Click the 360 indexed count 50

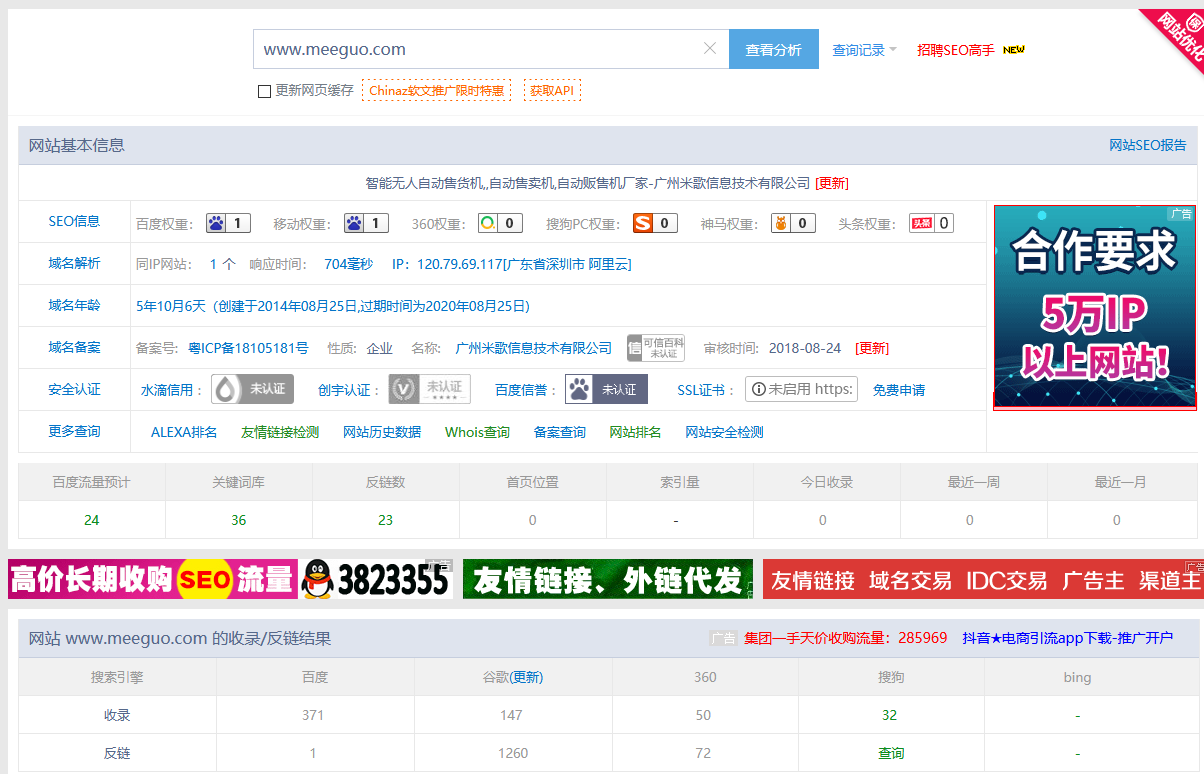pos(704,715)
